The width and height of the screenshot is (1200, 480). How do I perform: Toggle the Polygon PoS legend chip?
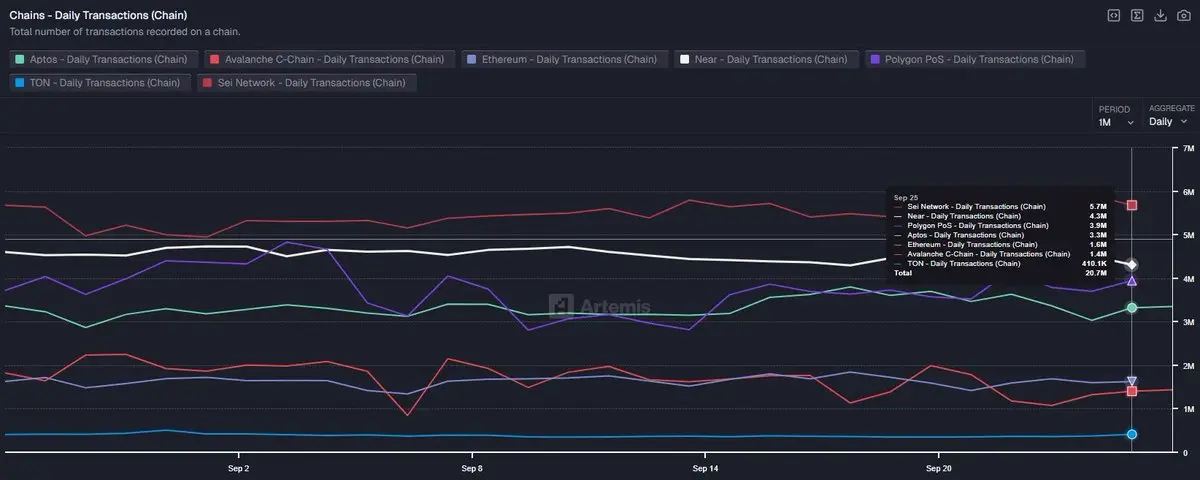[977, 59]
